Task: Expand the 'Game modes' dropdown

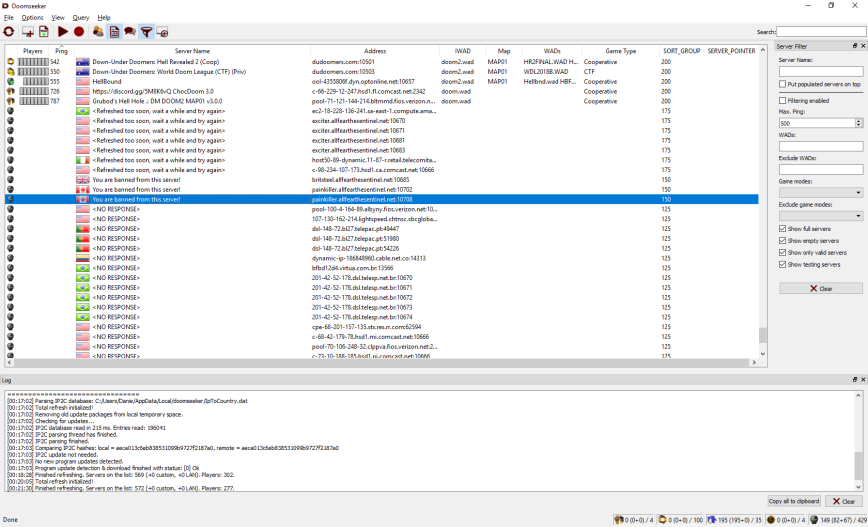Action: pyautogui.click(x=820, y=192)
